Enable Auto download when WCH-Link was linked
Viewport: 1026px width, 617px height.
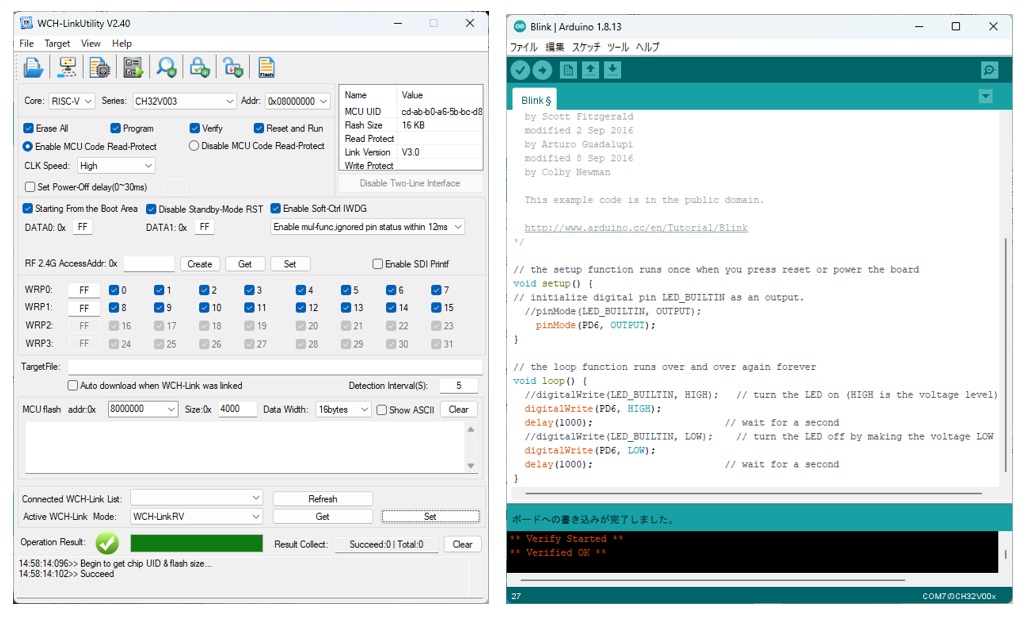point(73,386)
